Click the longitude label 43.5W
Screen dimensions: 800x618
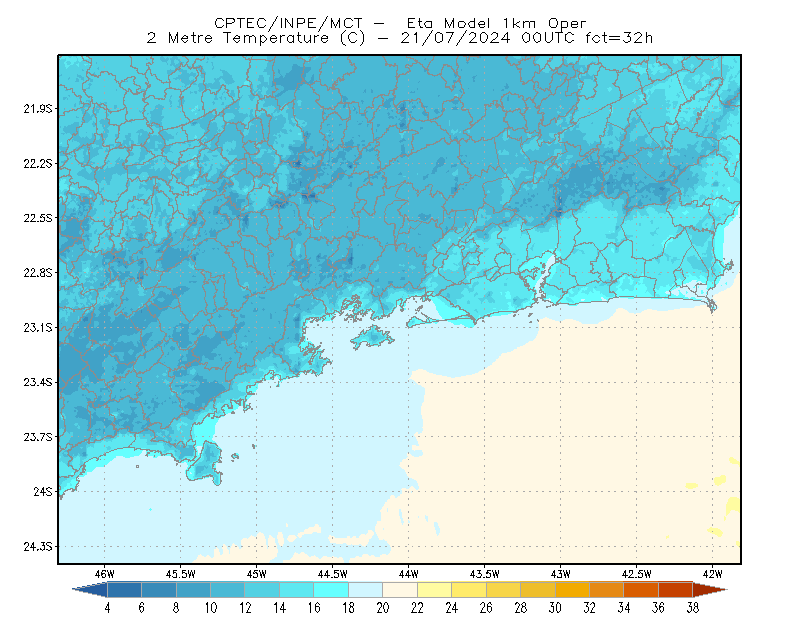point(485,574)
